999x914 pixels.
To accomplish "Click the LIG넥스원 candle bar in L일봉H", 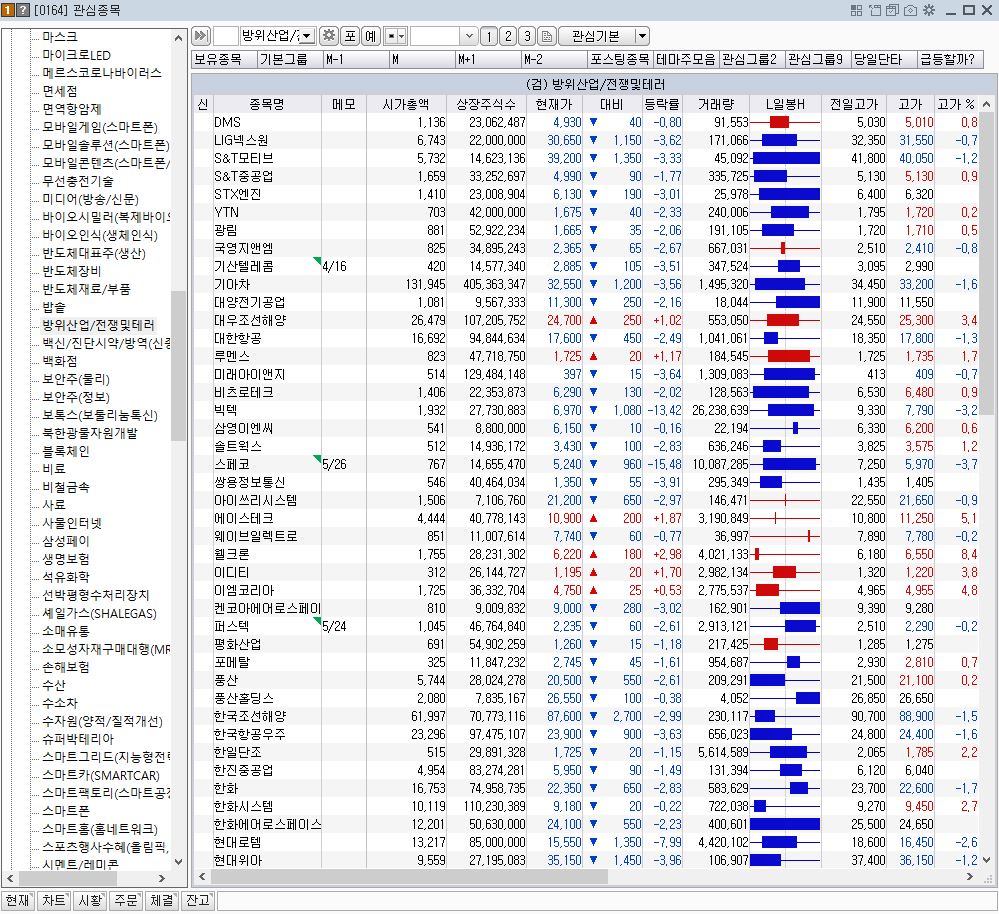I will (779, 139).
